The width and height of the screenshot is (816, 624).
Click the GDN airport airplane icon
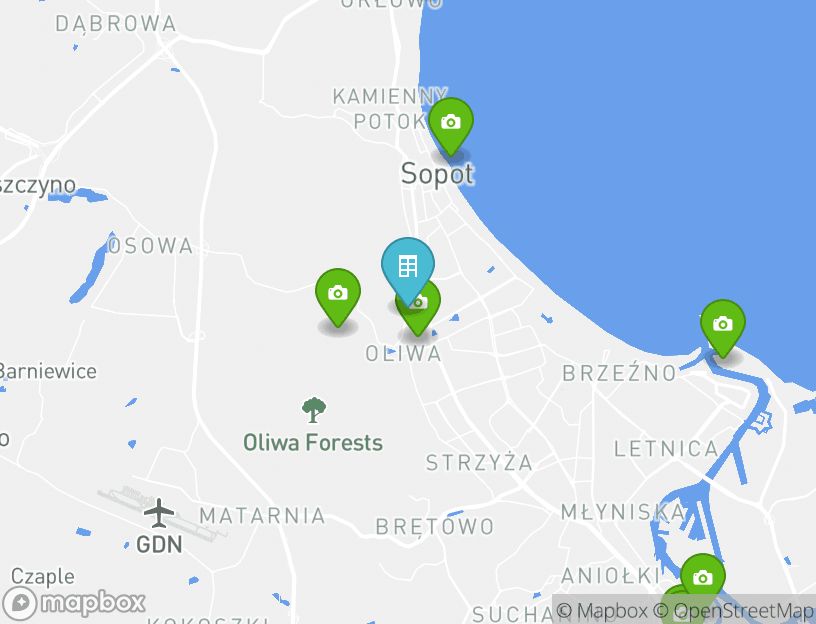coord(158,513)
